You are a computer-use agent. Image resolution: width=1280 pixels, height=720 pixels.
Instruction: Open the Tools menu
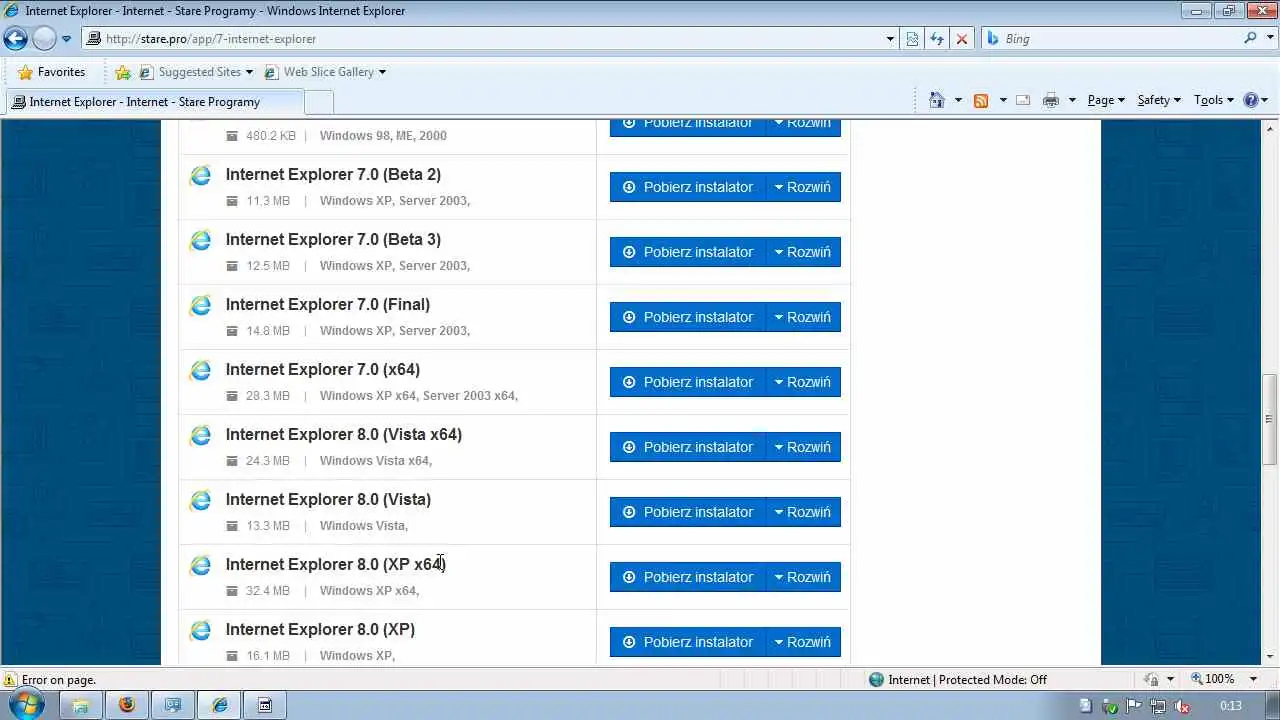click(1214, 100)
